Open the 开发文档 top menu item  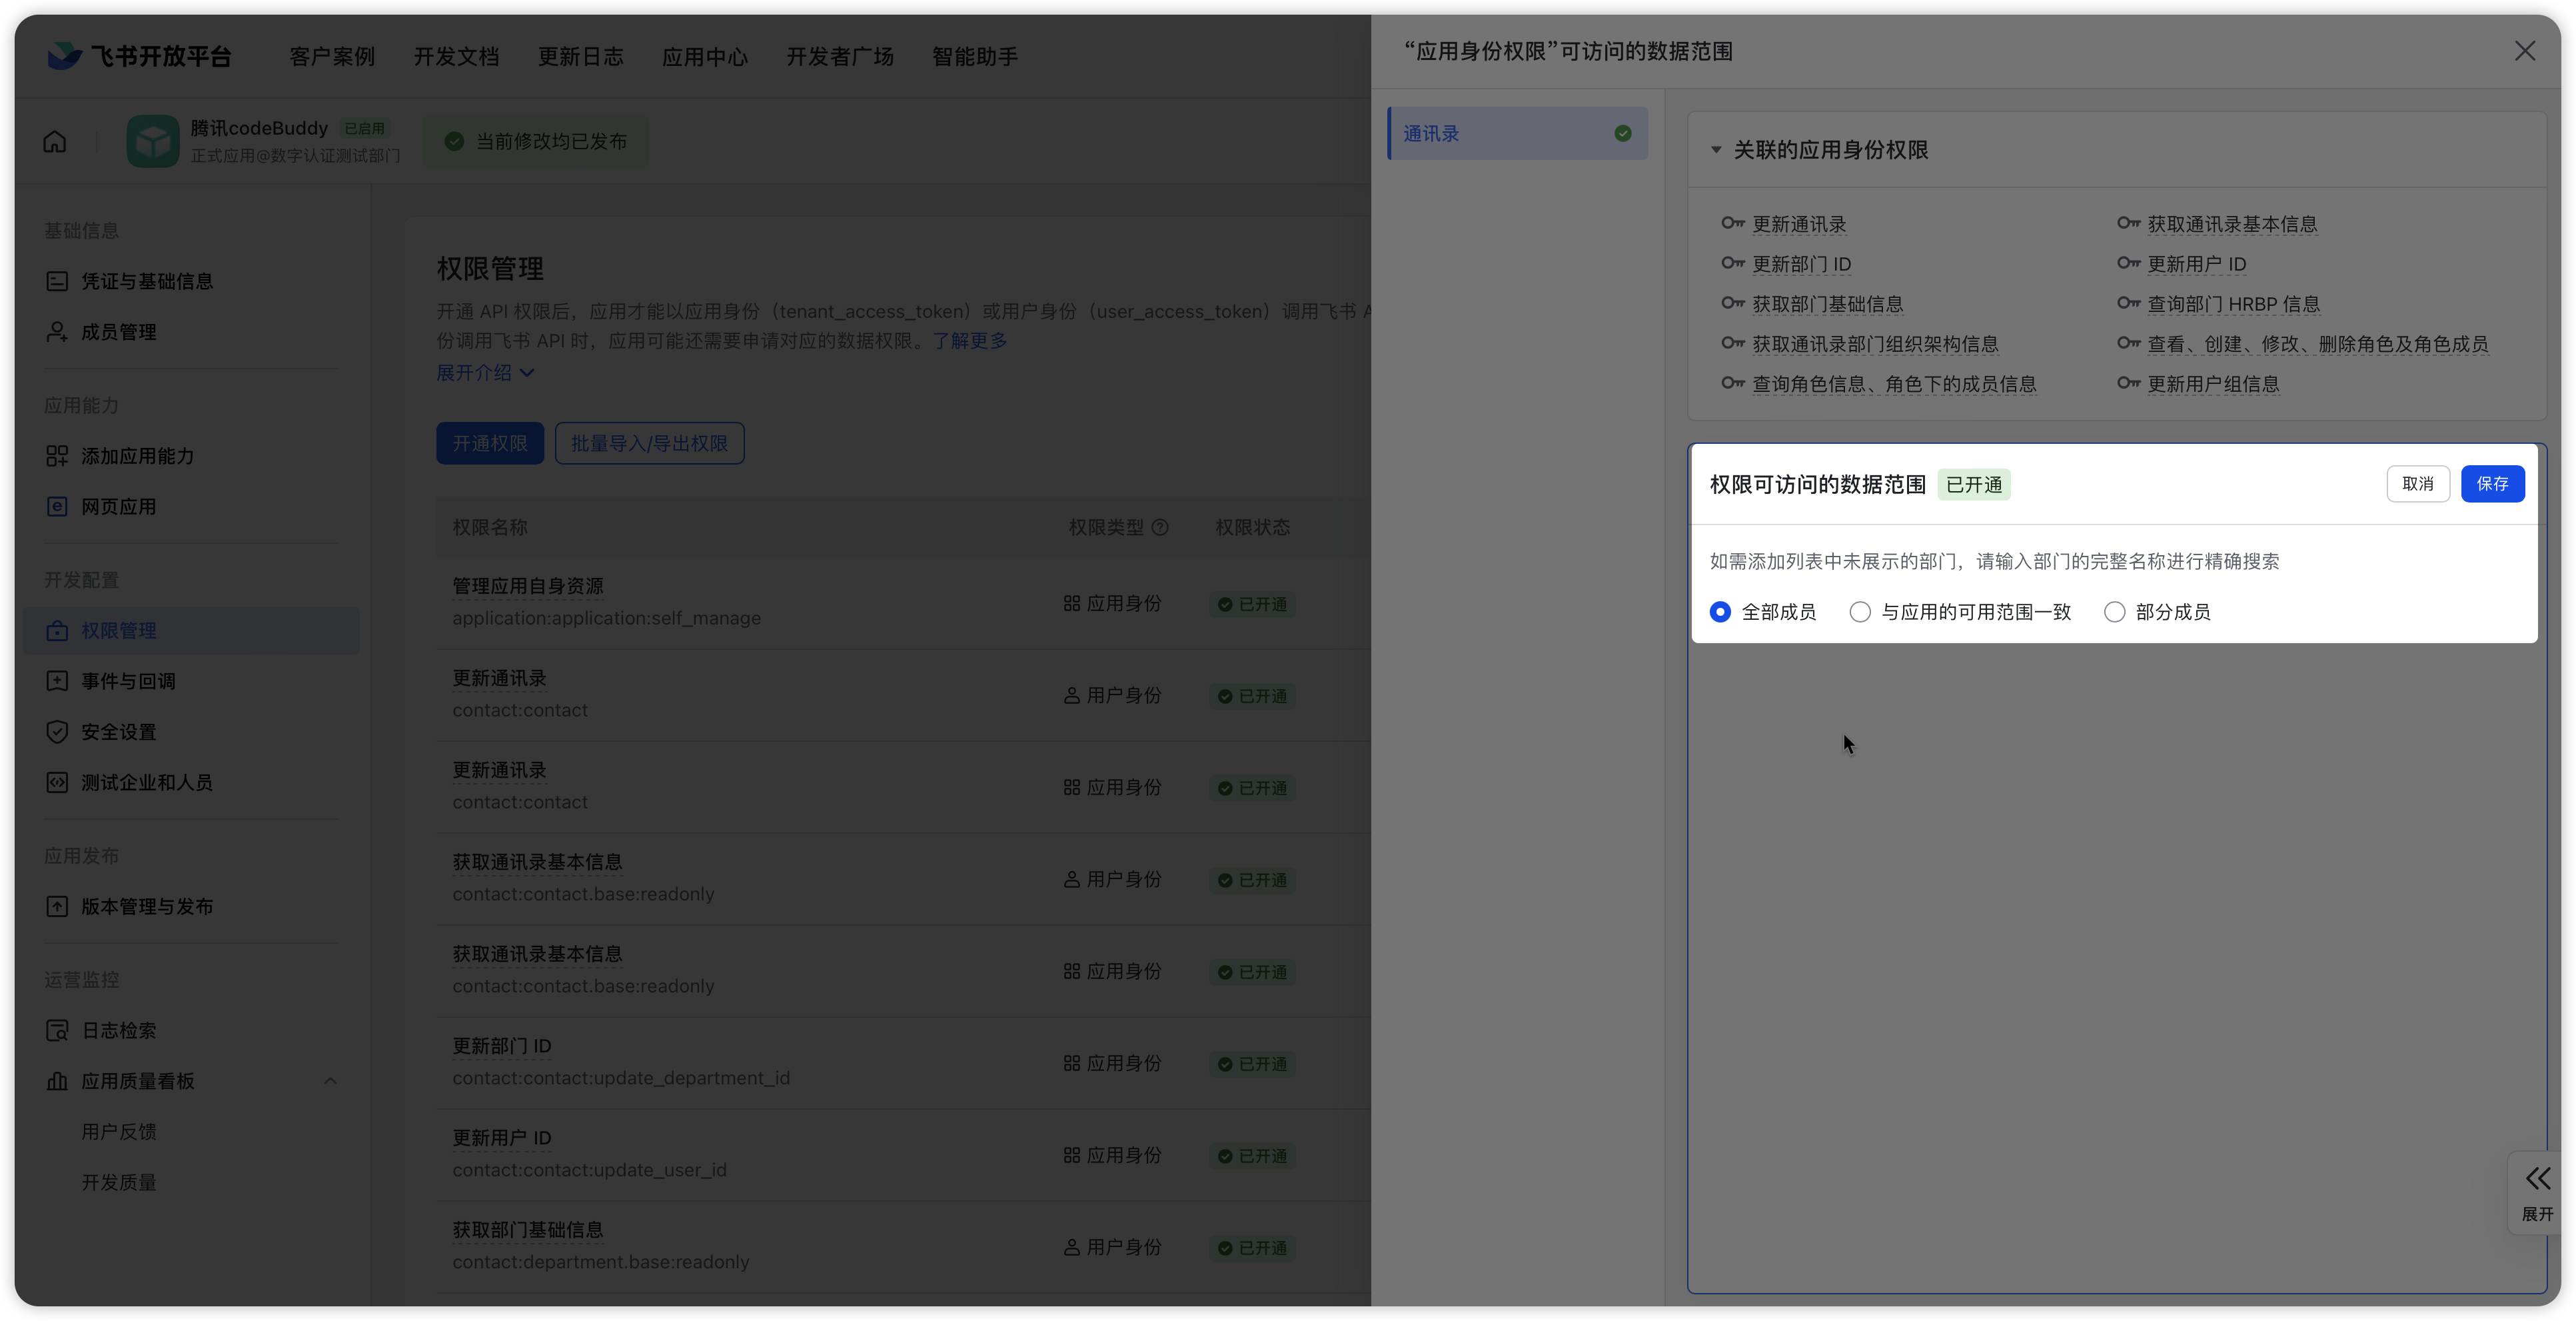click(456, 57)
